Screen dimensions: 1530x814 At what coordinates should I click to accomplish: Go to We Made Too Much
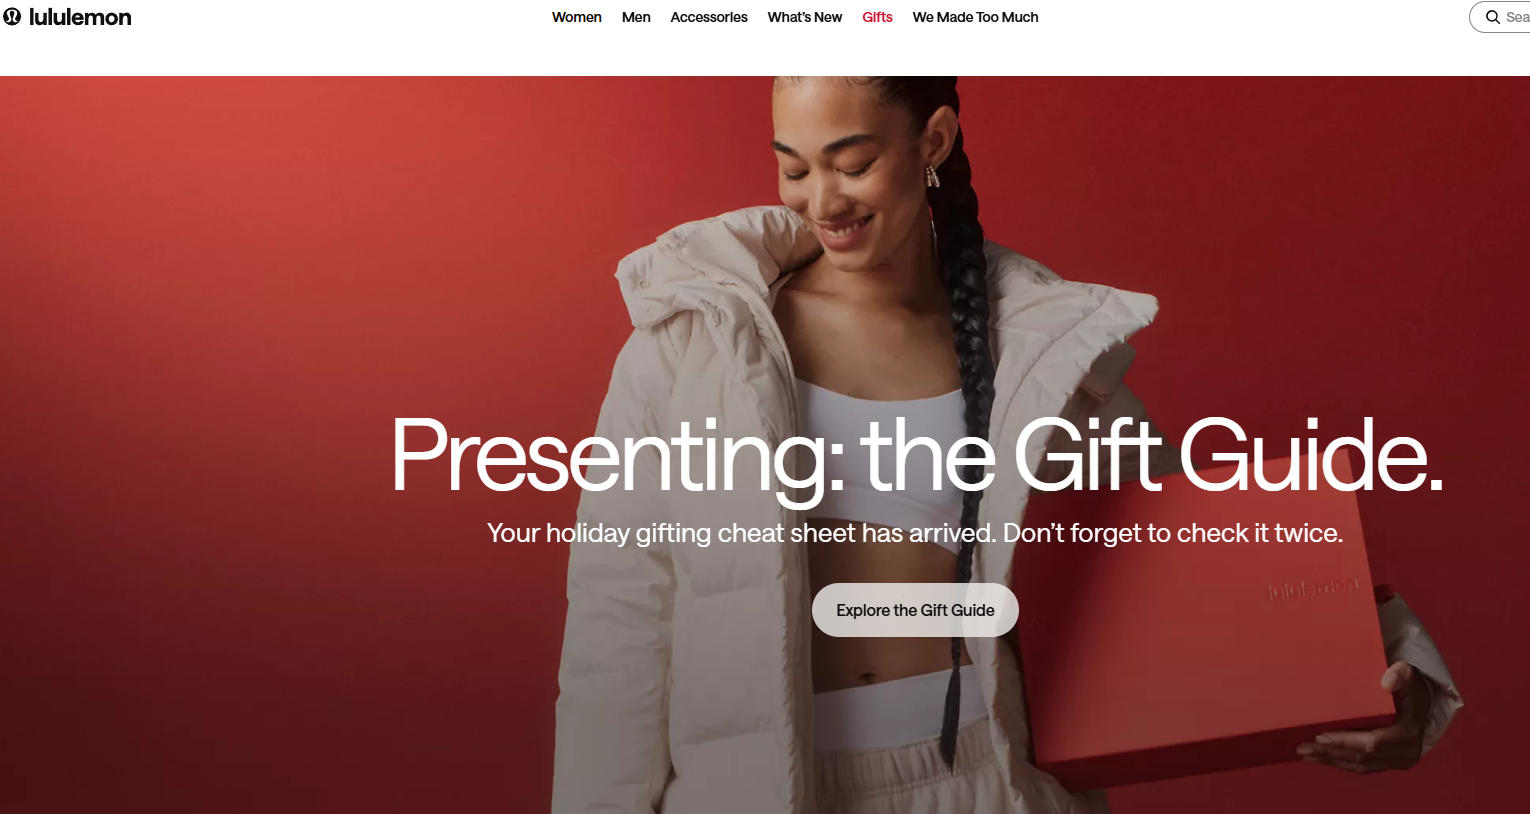pos(975,17)
